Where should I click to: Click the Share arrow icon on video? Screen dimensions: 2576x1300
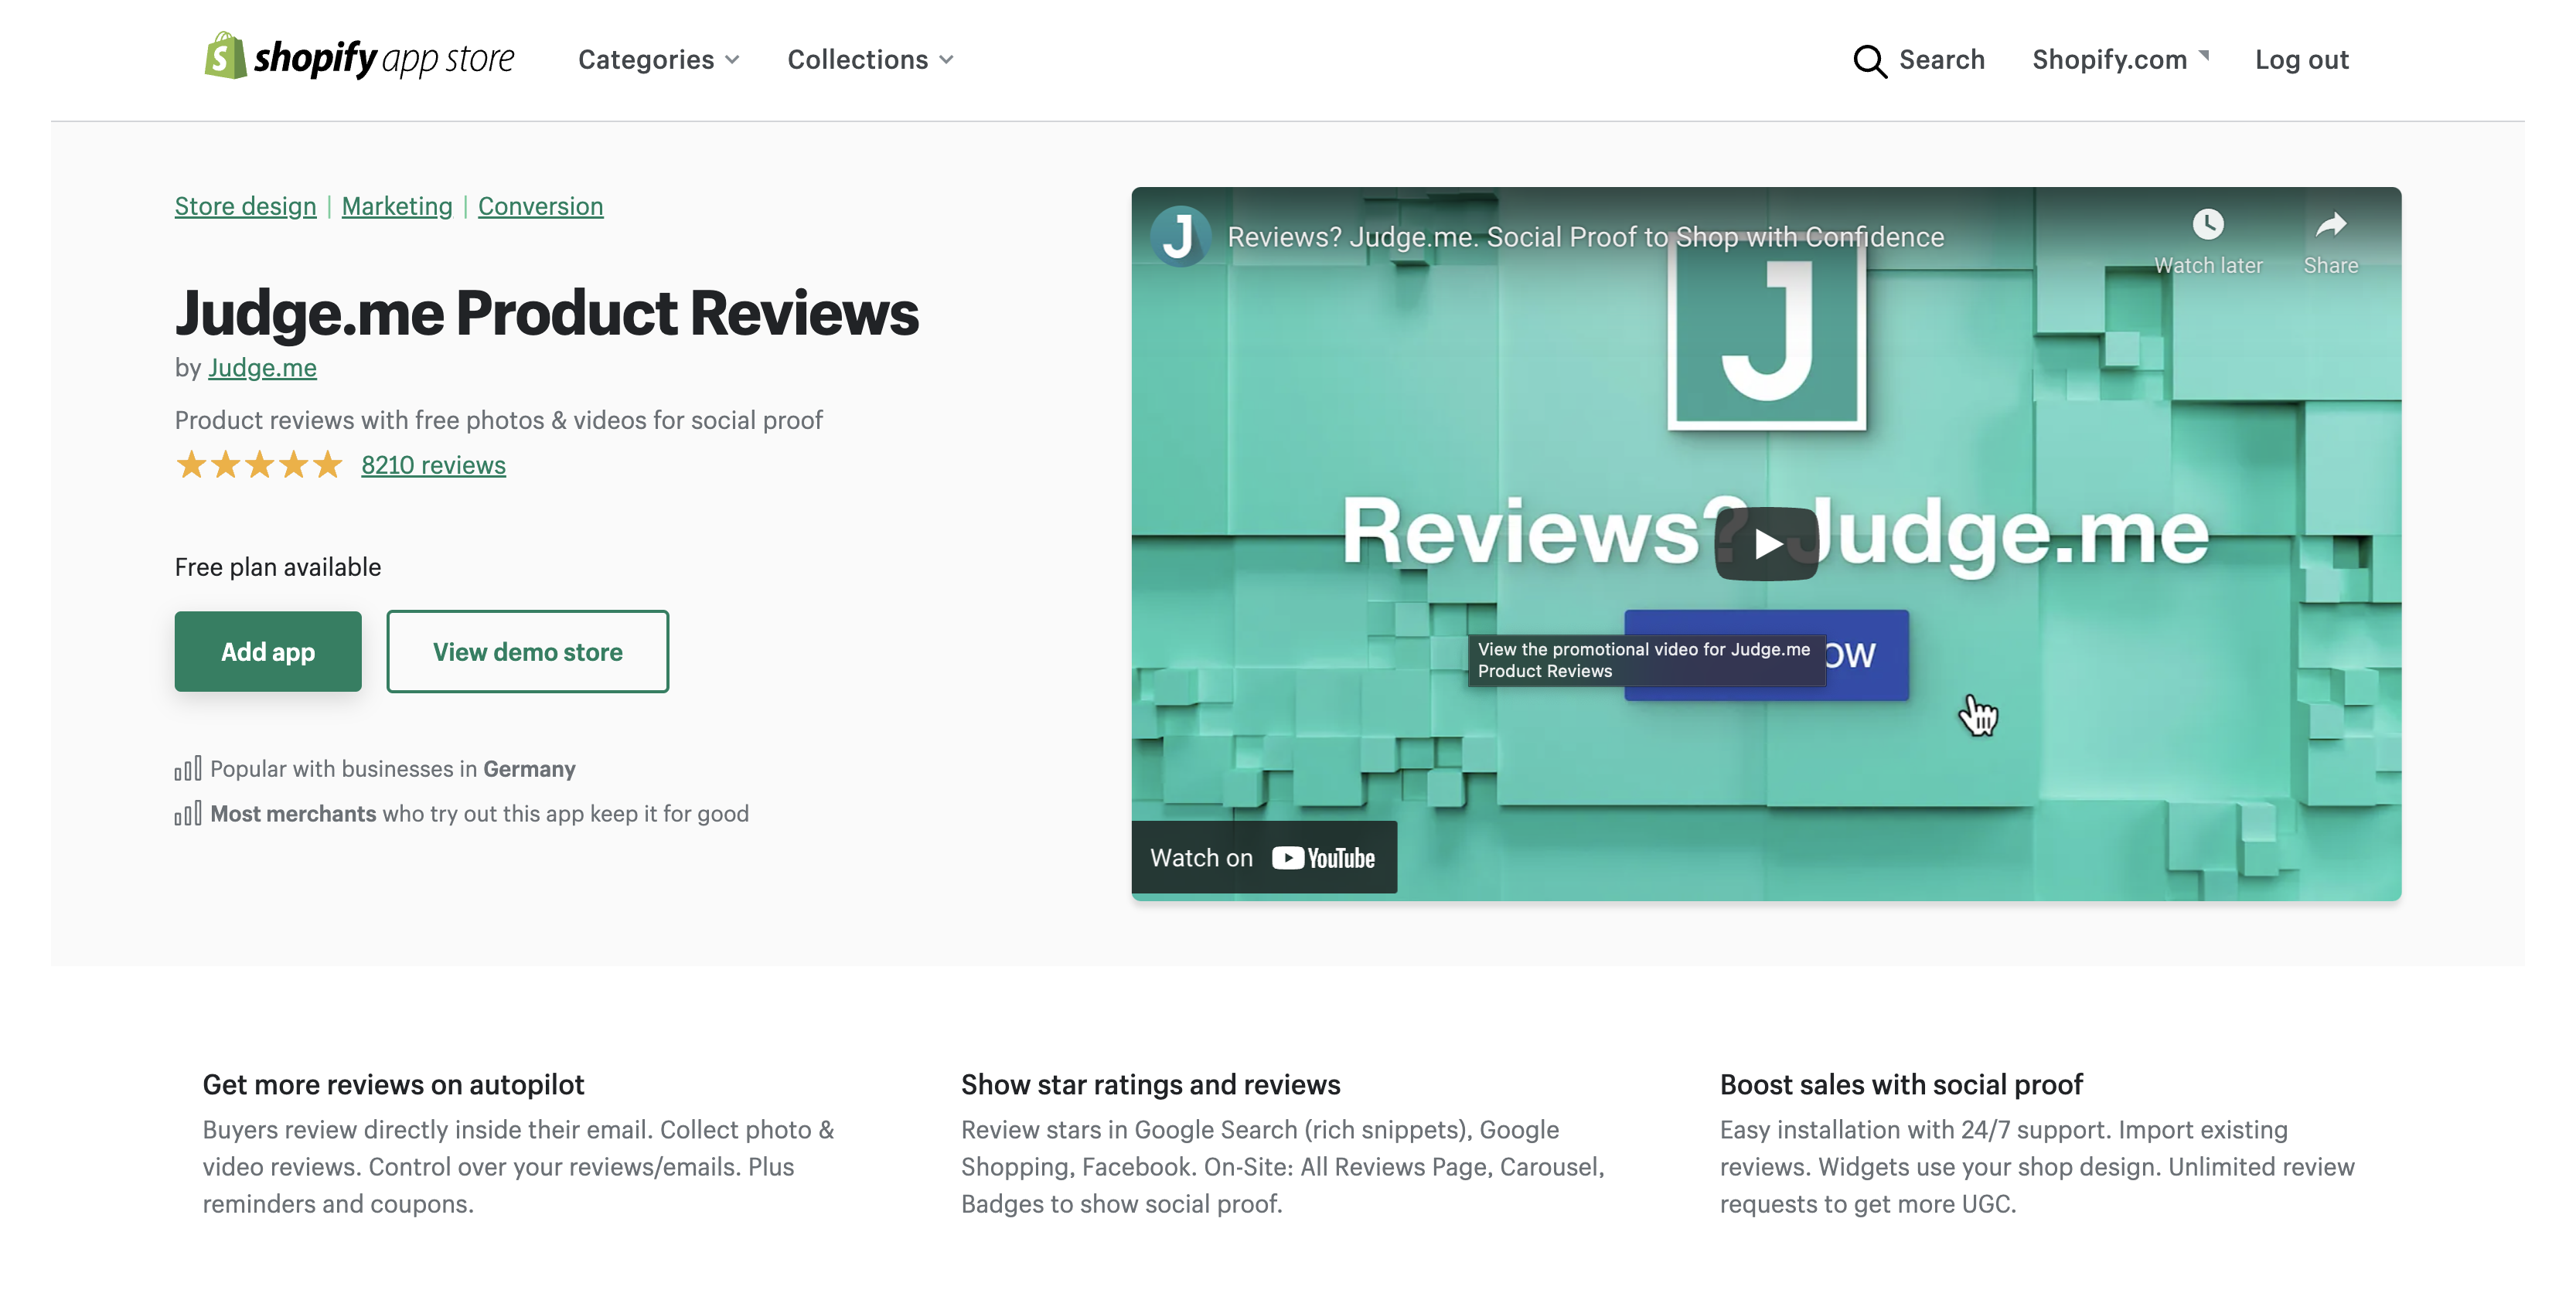[x=2330, y=225]
